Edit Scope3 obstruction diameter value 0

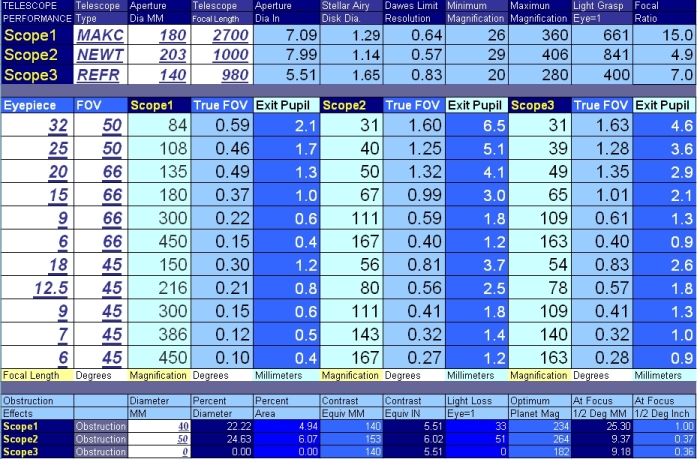click(x=159, y=452)
